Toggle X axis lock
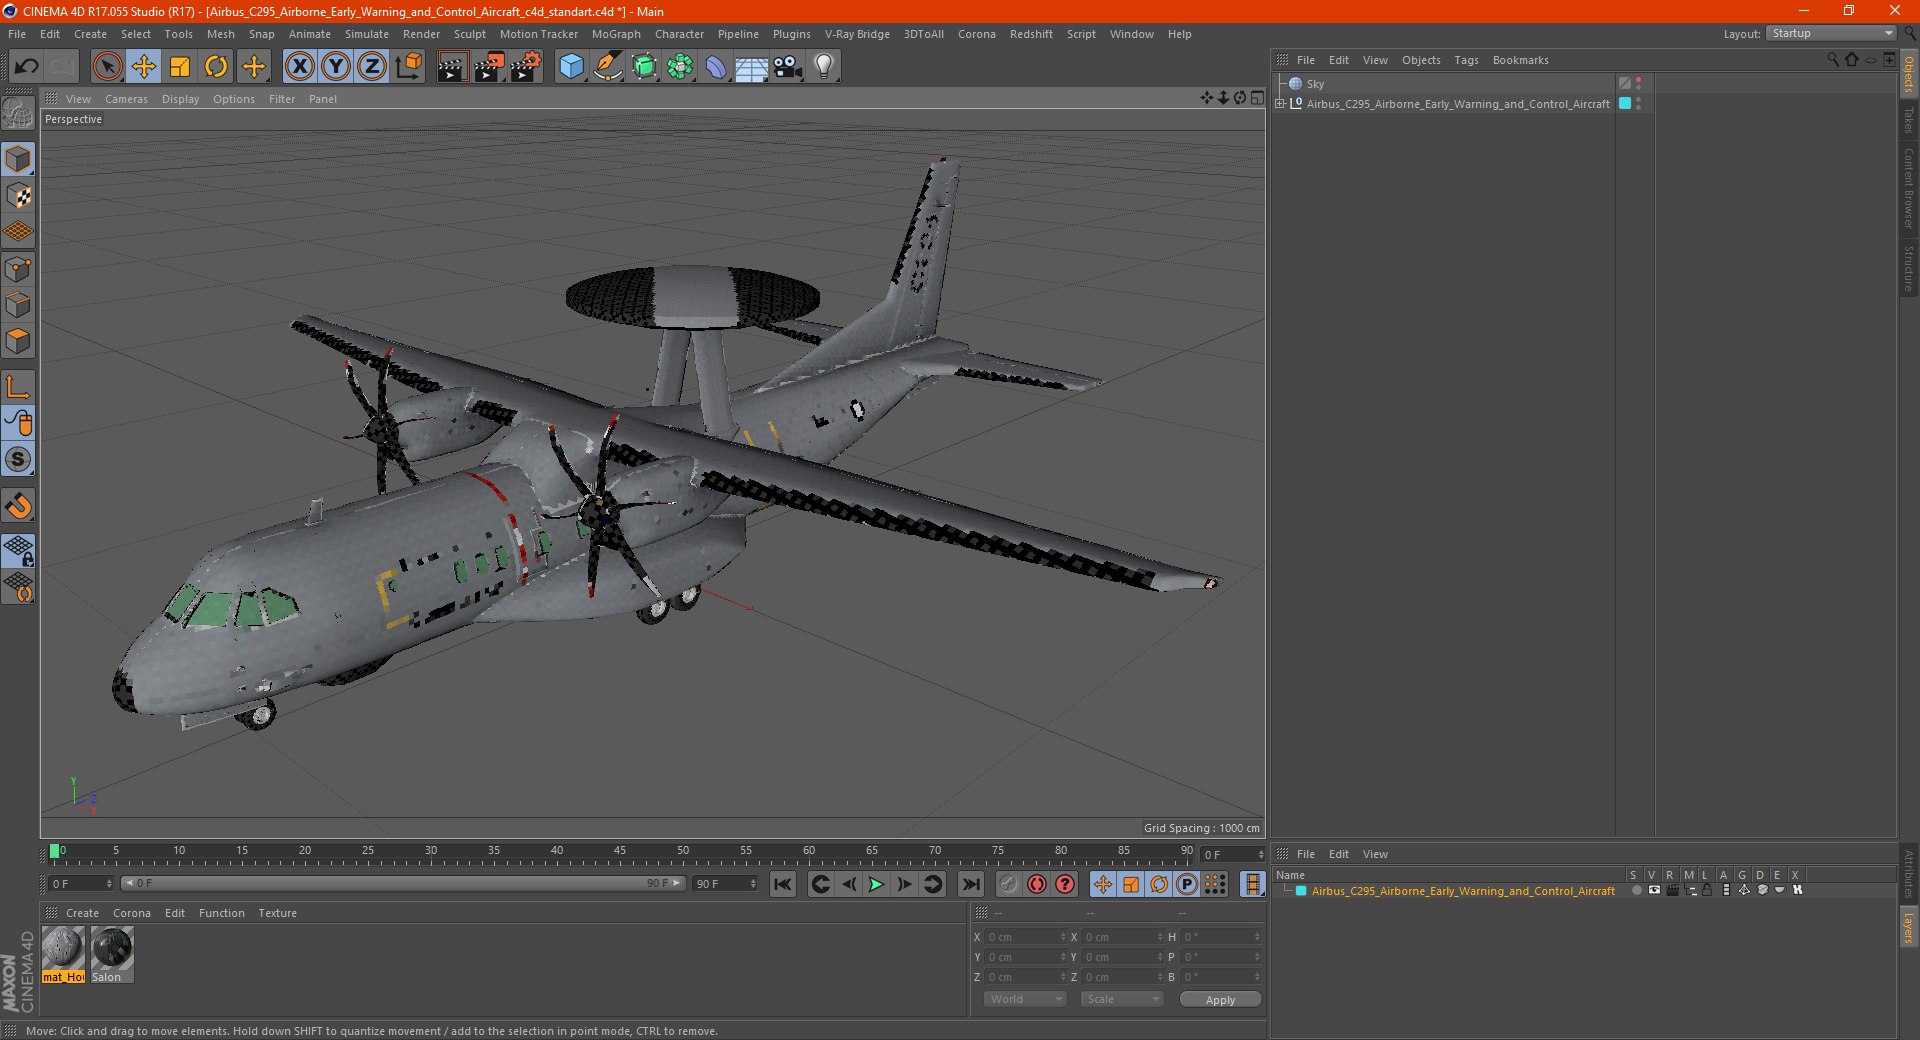The height and width of the screenshot is (1040, 1920). (299, 67)
